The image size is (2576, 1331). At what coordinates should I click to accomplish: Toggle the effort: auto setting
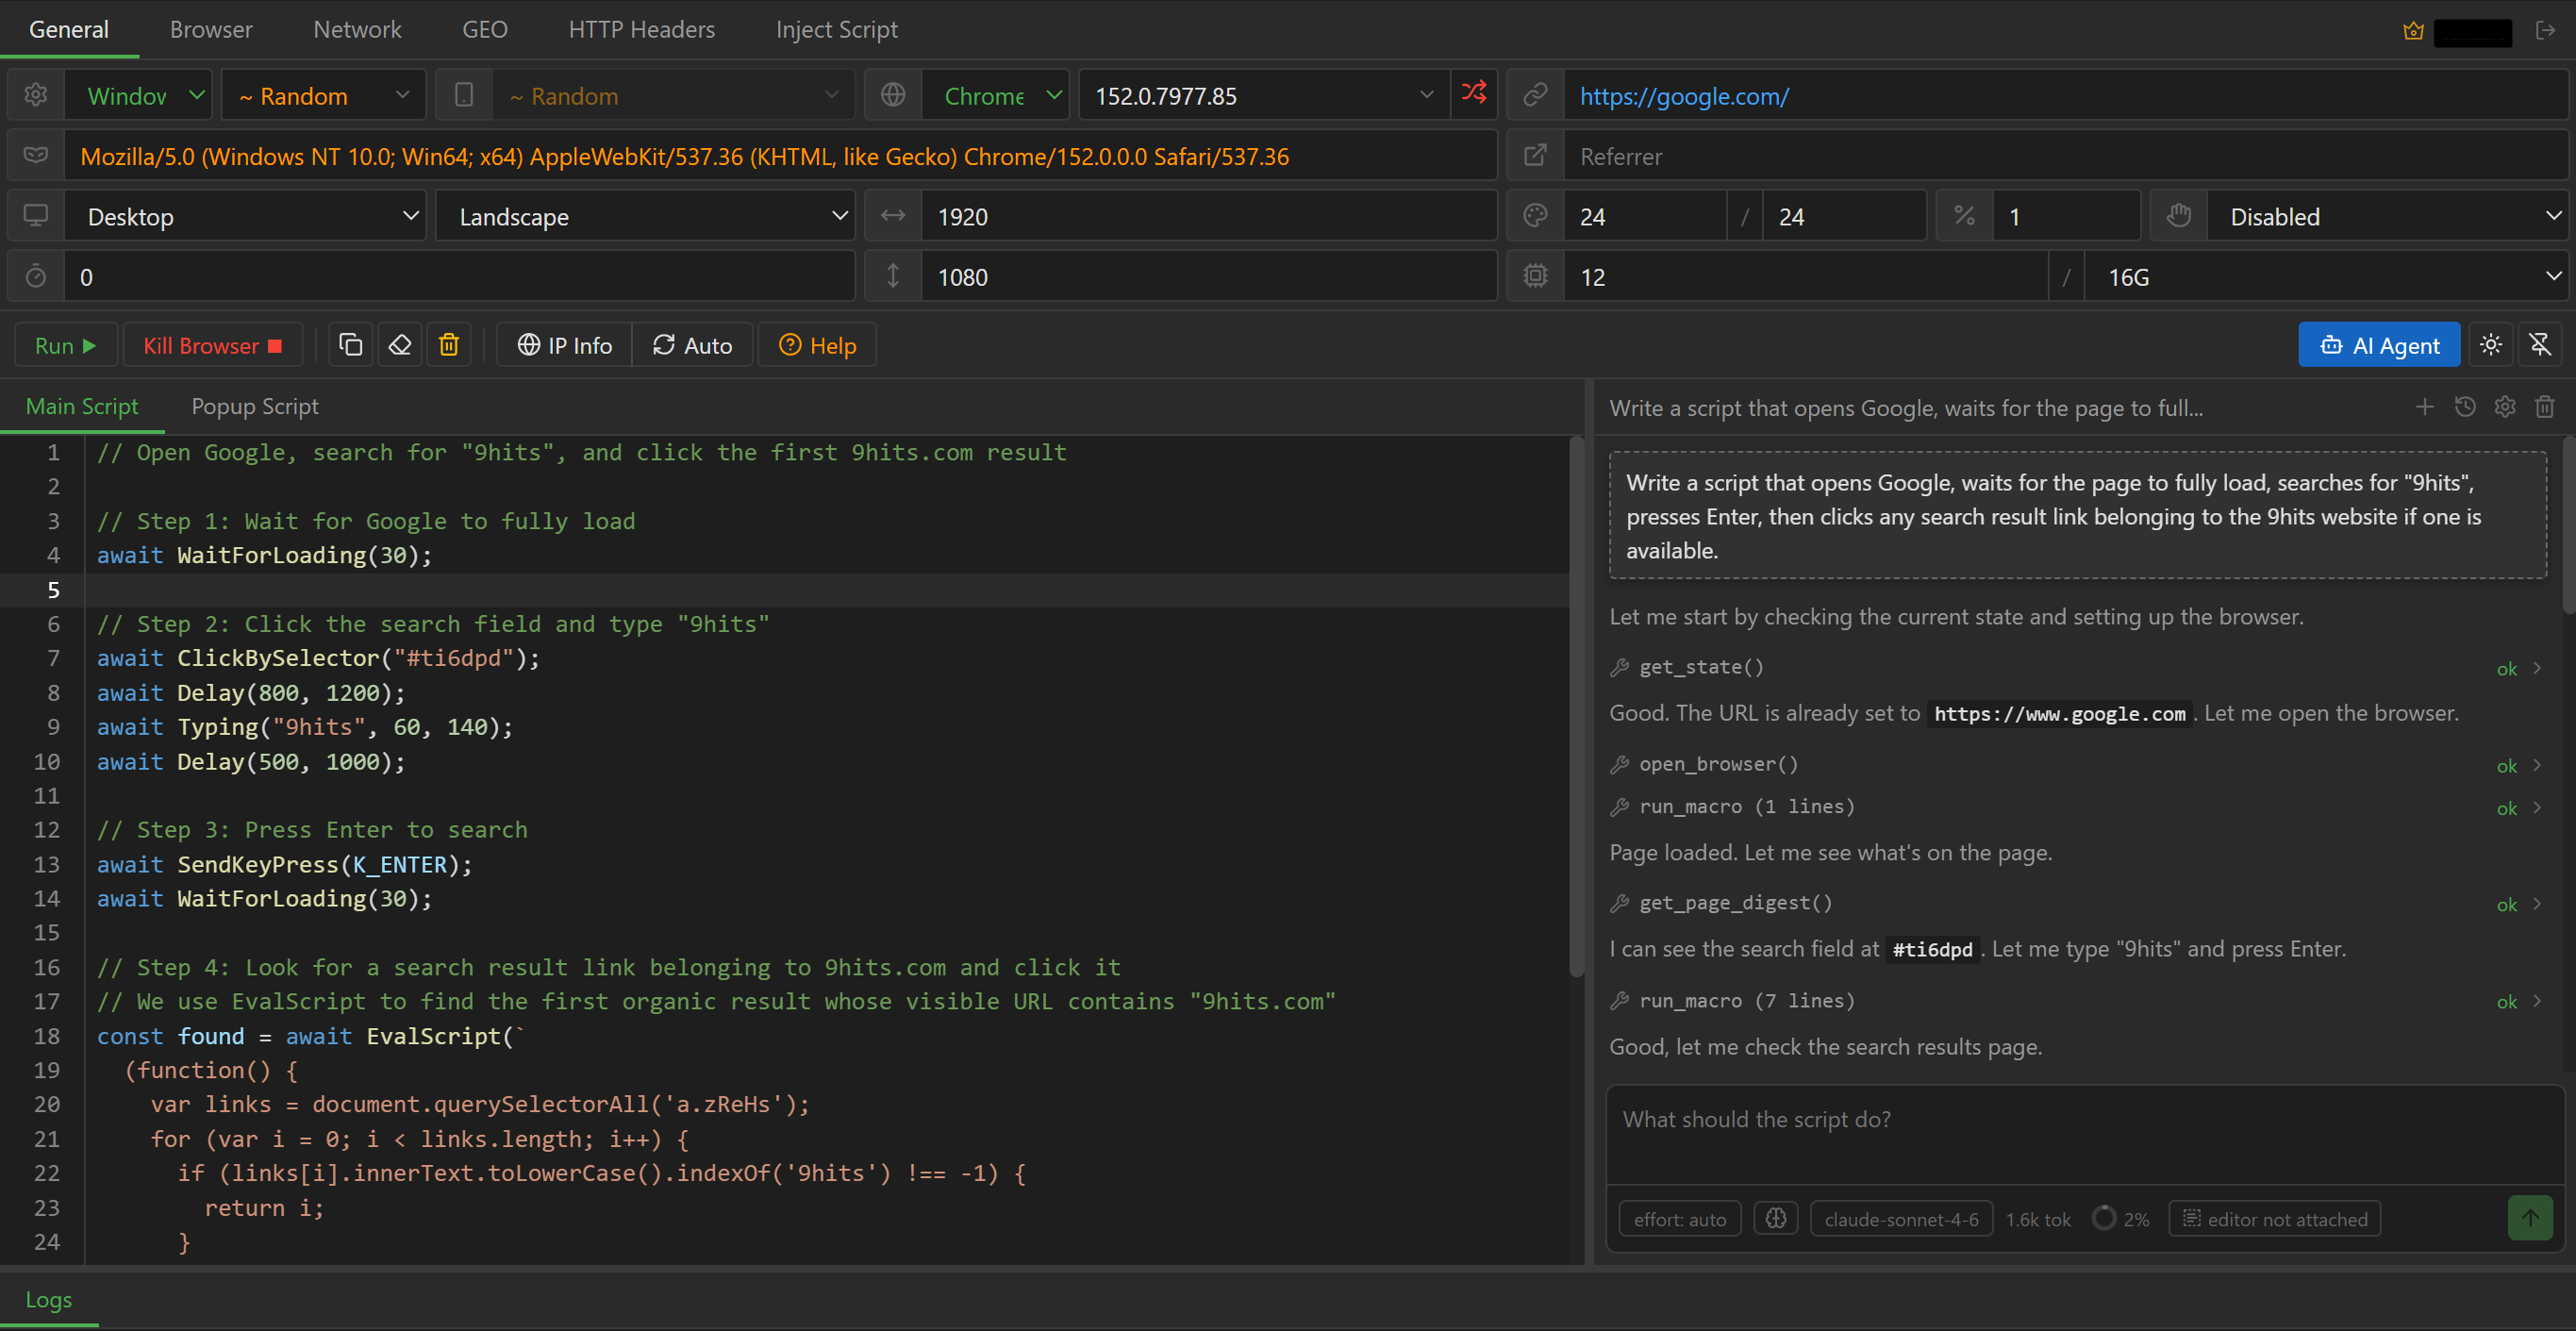[1680, 1219]
